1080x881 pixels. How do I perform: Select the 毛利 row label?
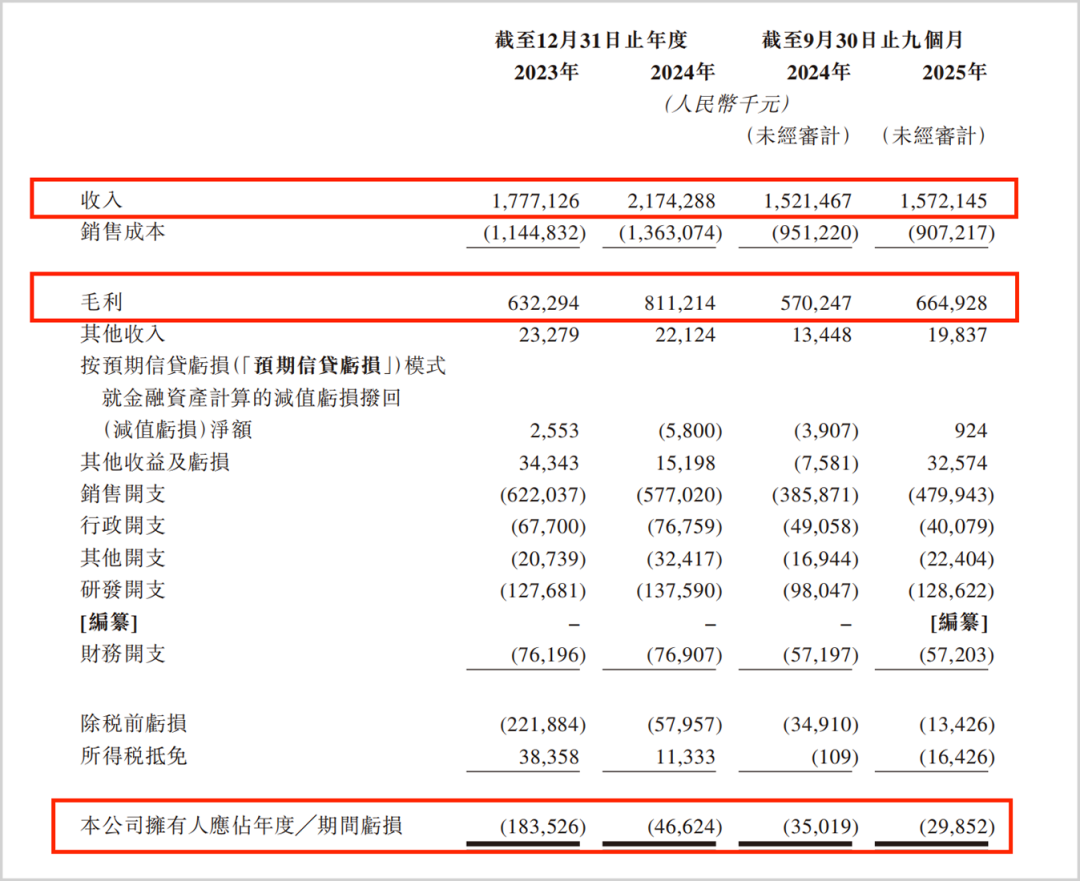pos(101,302)
